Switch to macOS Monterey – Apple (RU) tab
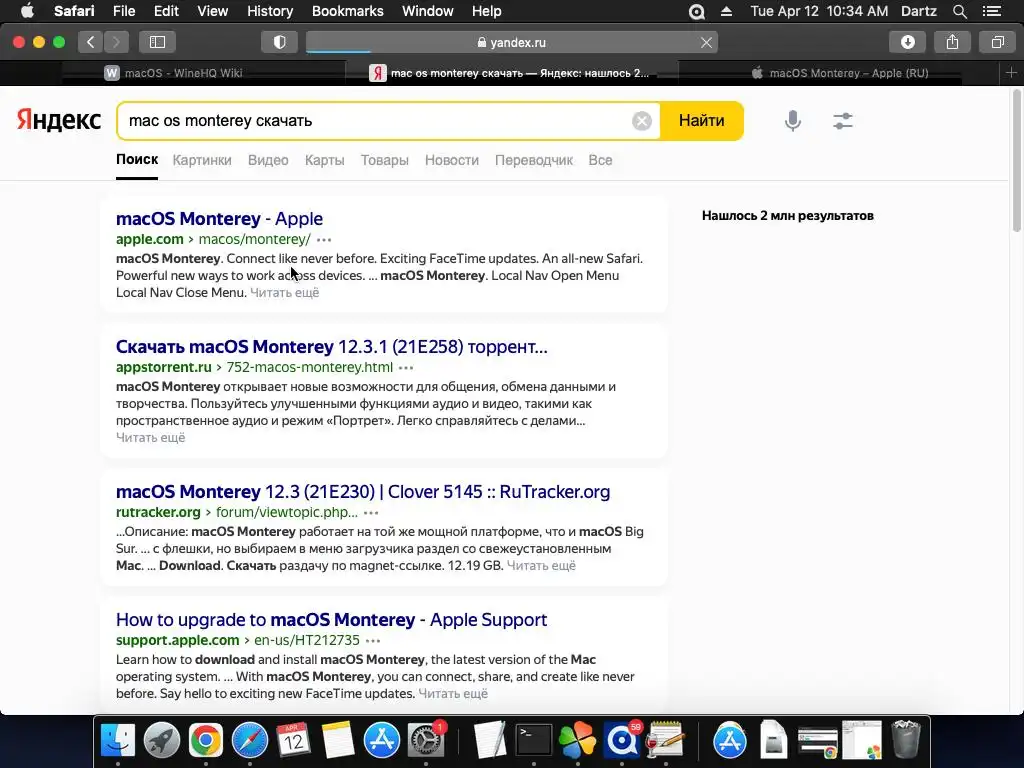The height and width of the screenshot is (768, 1024). coord(839,73)
